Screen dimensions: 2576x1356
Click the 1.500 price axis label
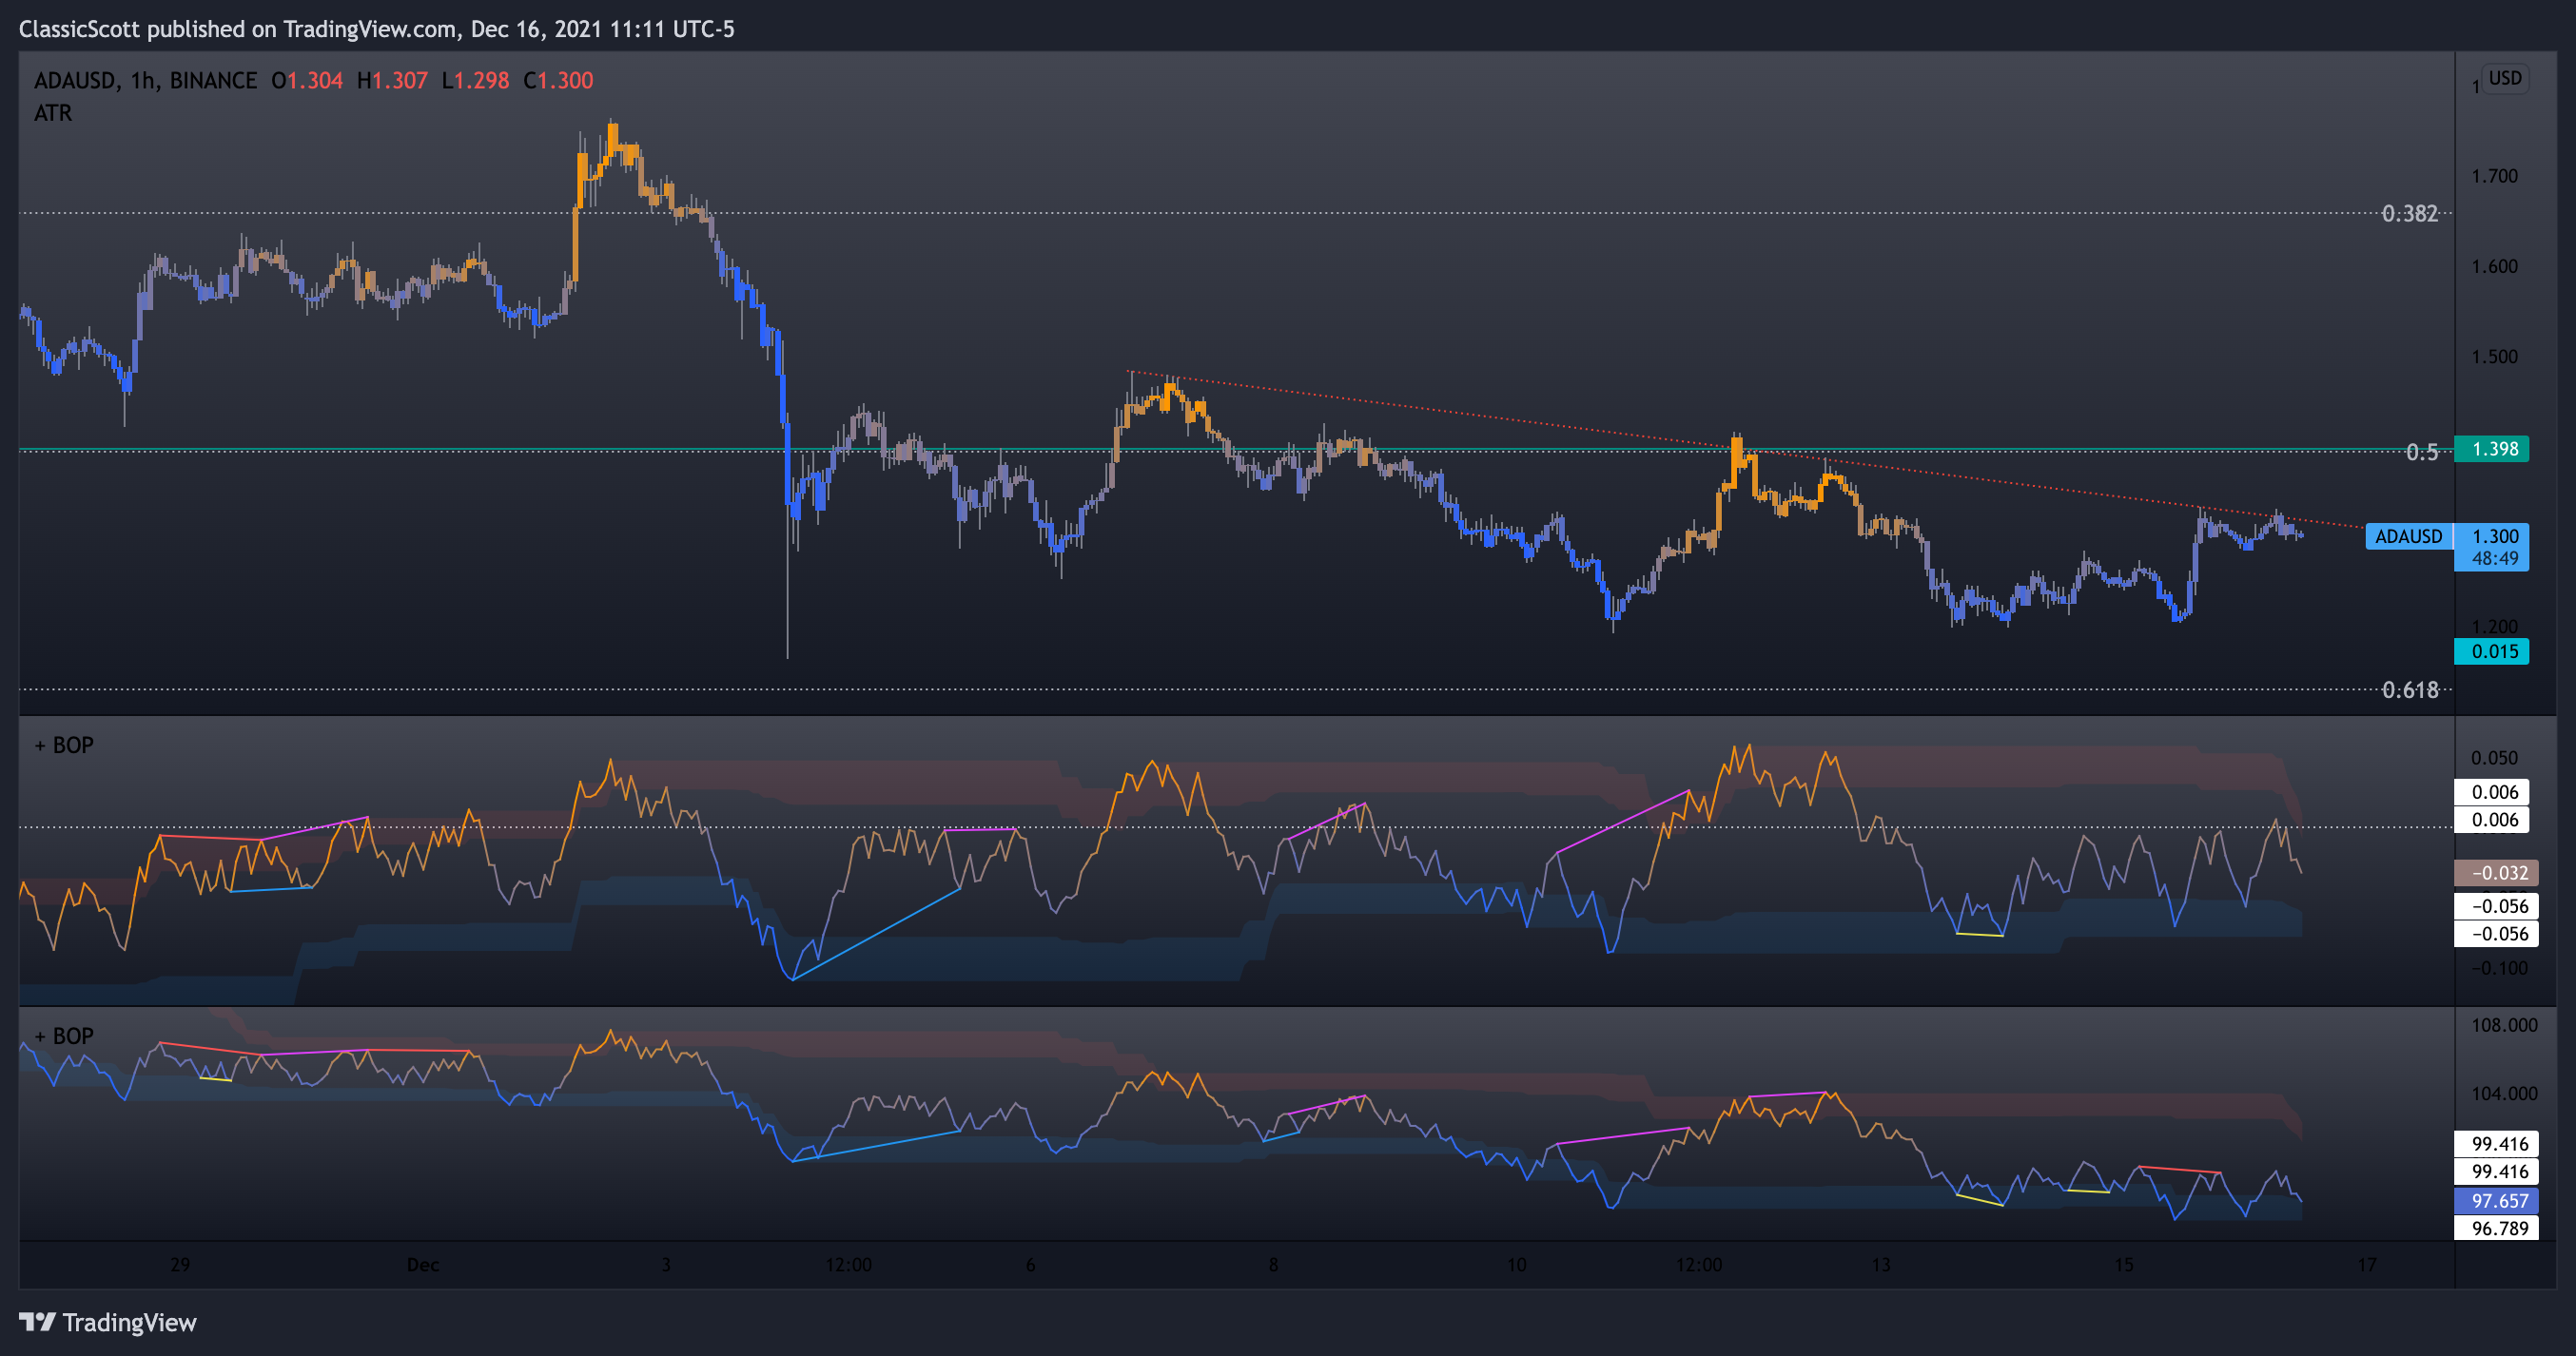[x=2494, y=357]
